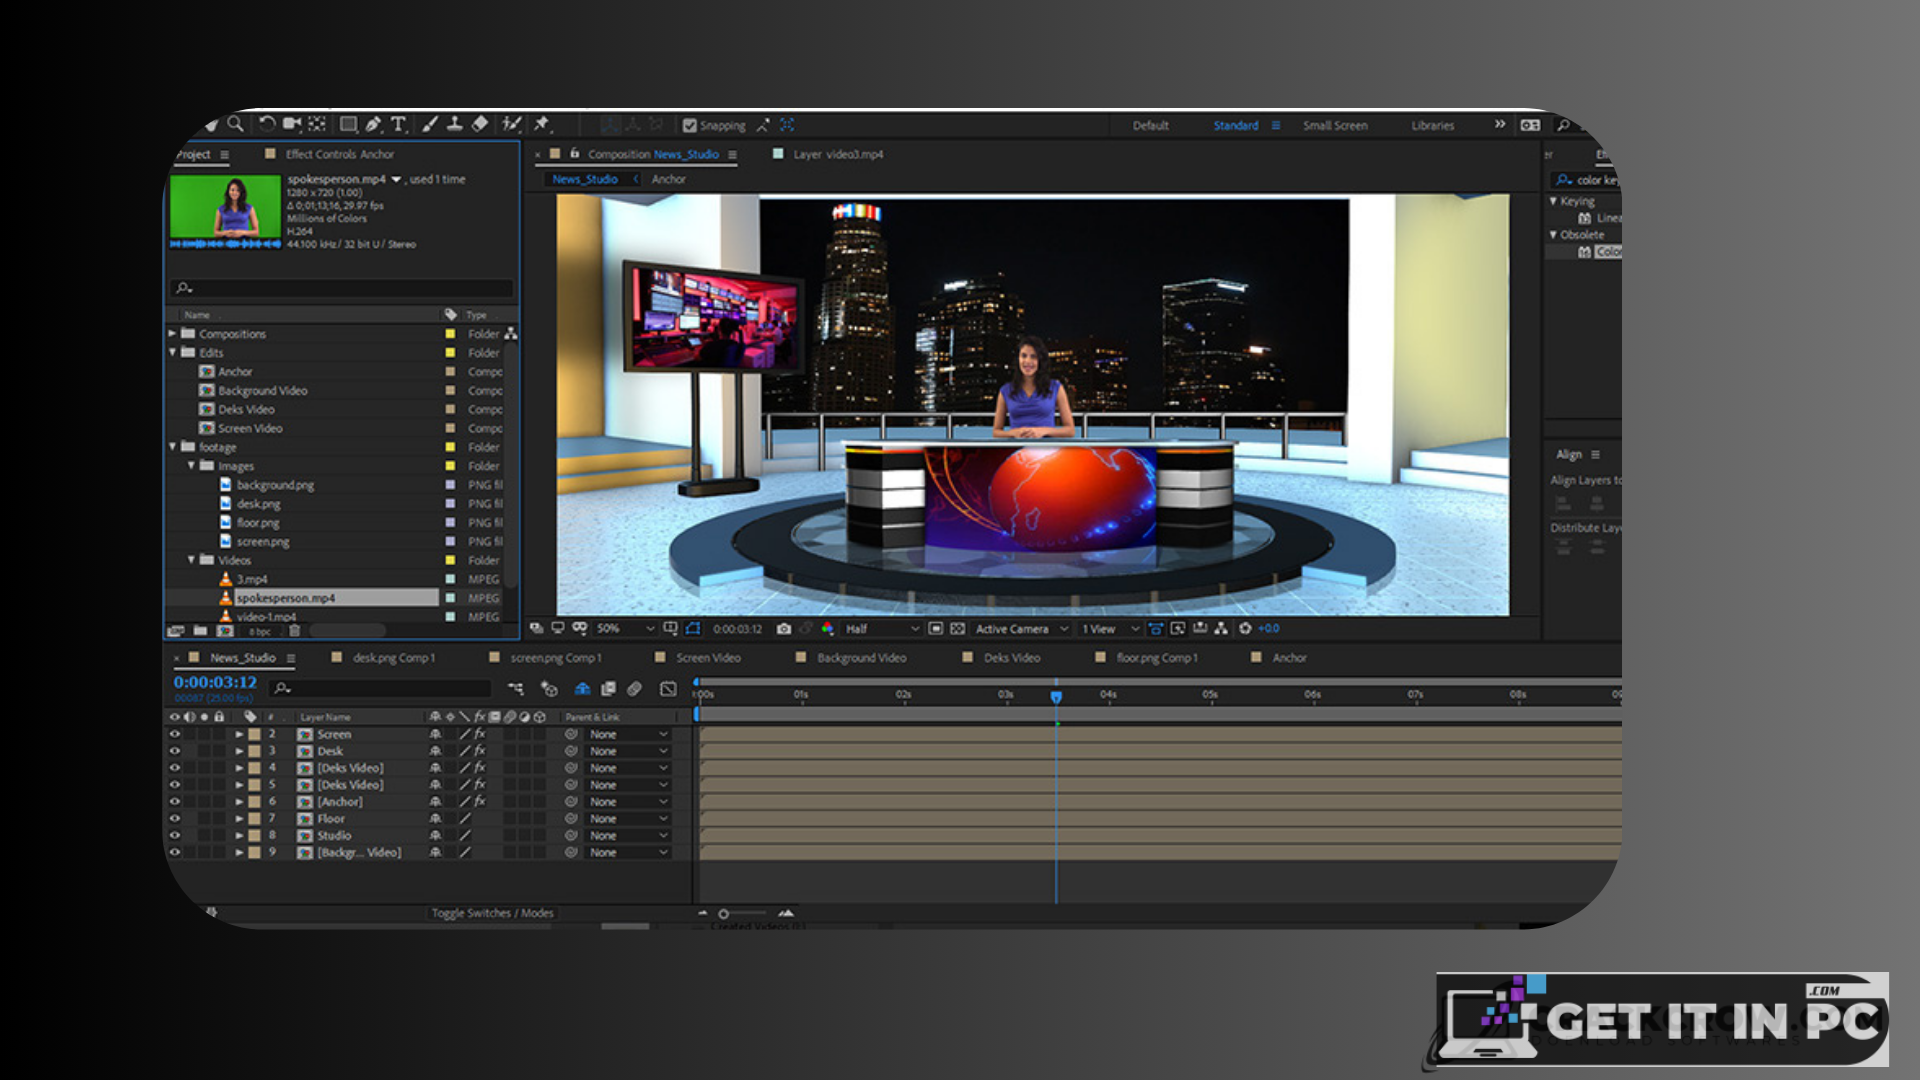This screenshot has width=1920, height=1080.
Task: Open Background Video timeline tab
Action: coord(861,658)
